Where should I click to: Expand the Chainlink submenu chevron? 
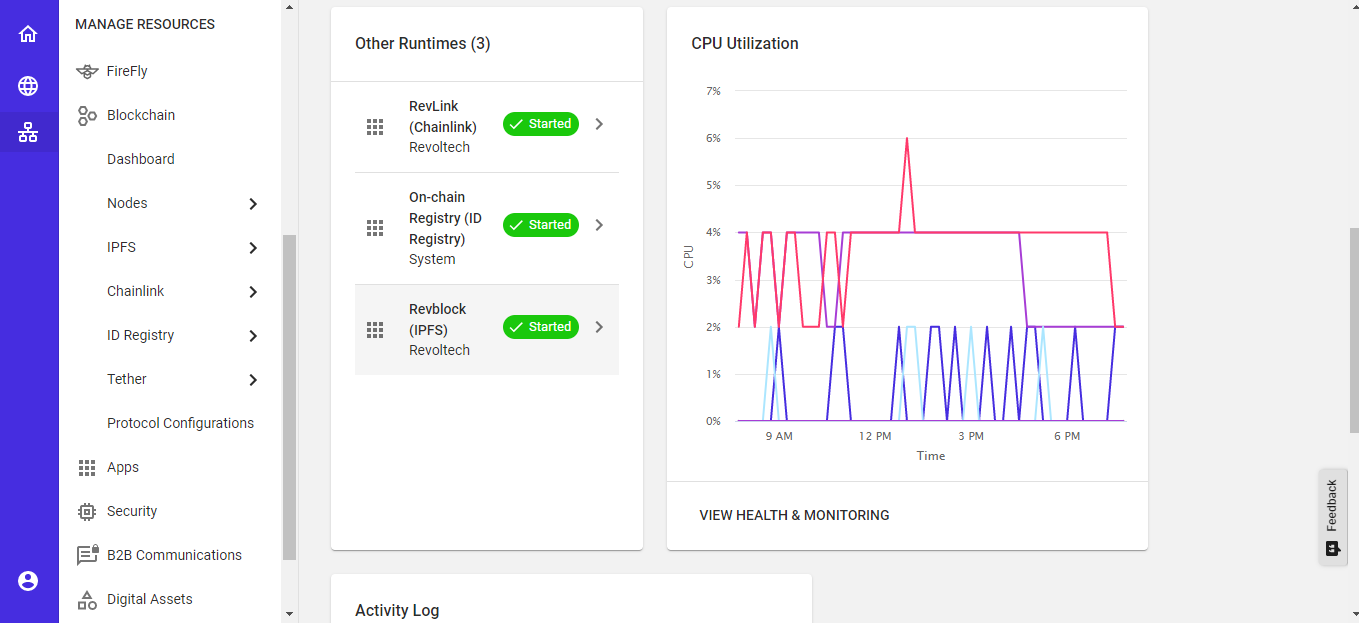[253, 292]
